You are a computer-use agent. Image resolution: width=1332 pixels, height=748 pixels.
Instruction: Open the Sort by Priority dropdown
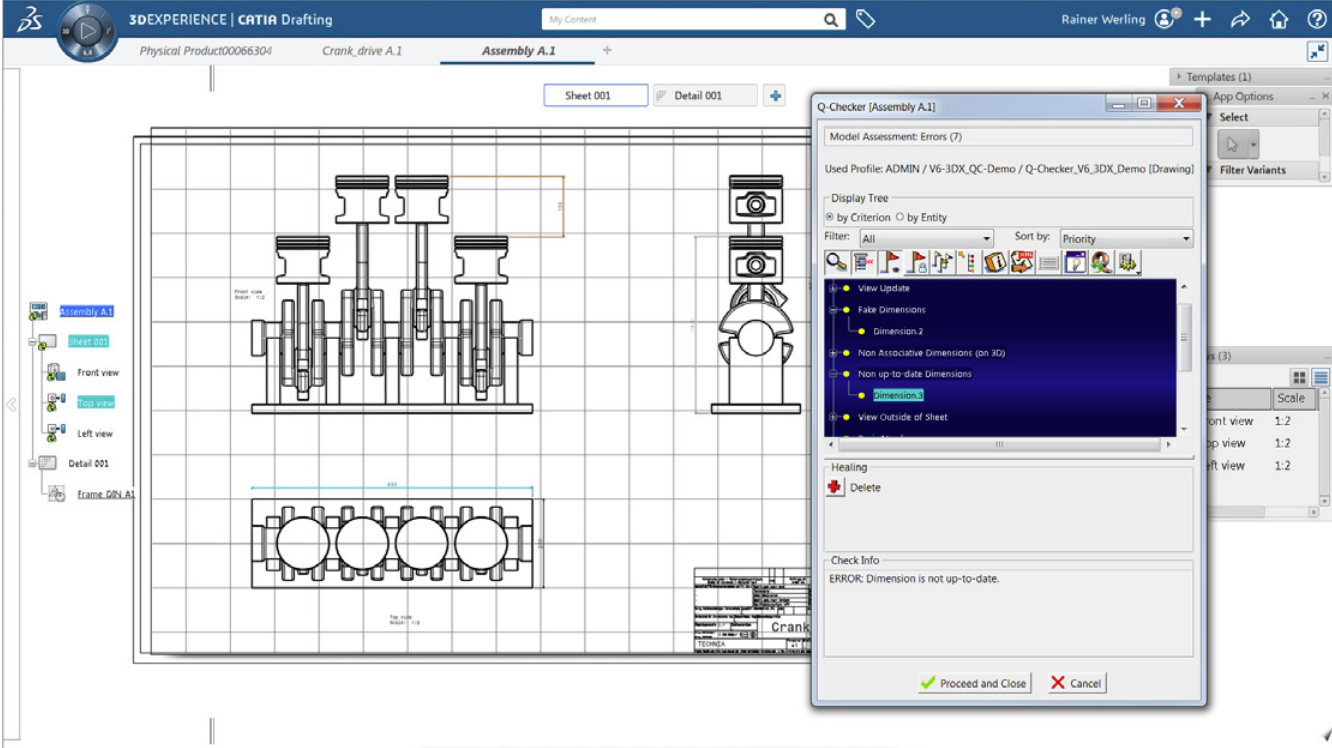click(1126, 239)
